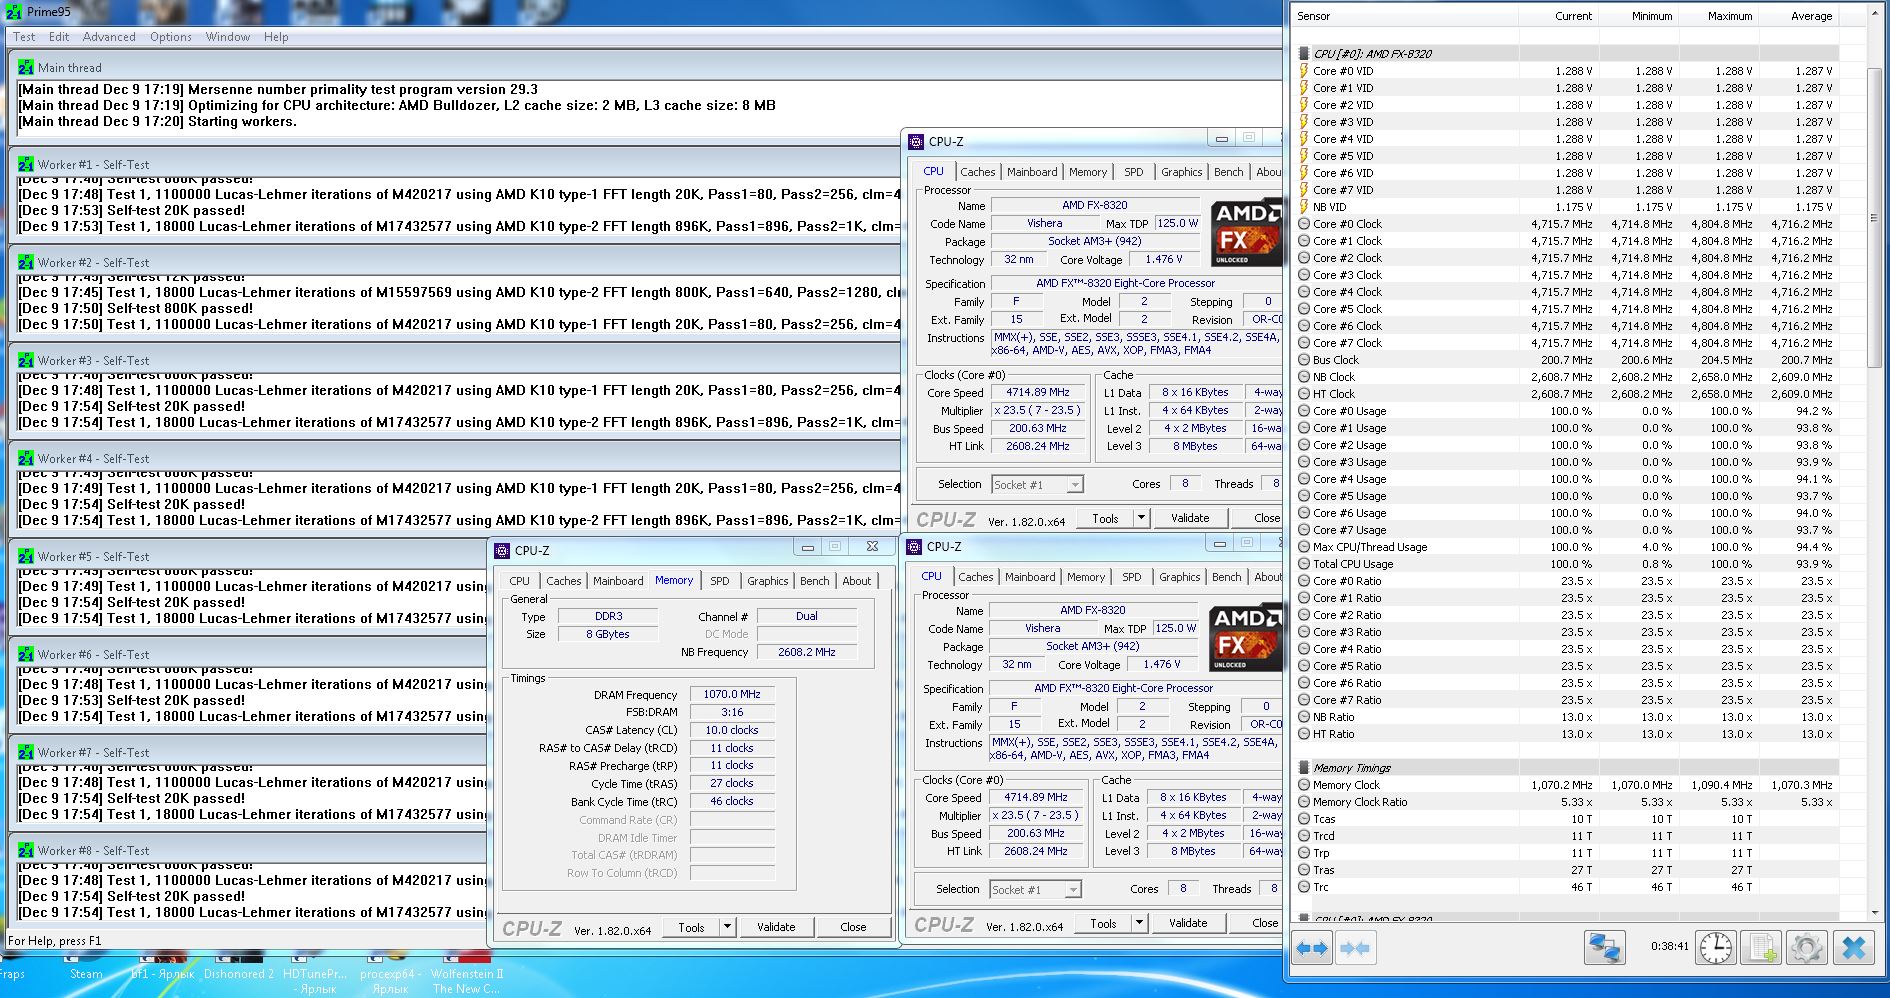
Task: Expand the Tools dropdown arrow in the CPU-Z Memory window
Action: tap(727, 927)
